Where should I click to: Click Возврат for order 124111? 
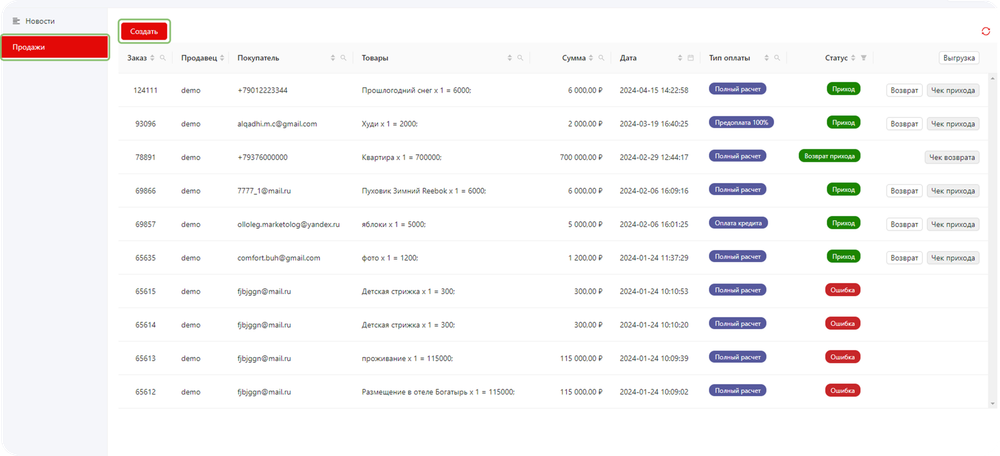coord(904,90)
